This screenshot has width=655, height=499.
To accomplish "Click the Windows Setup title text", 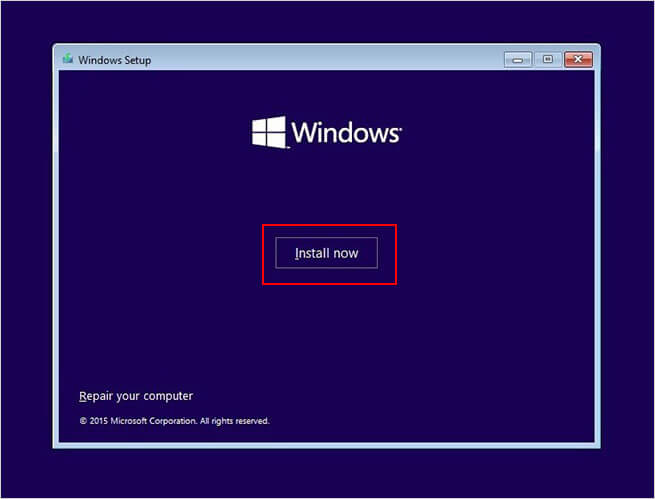I will [114, 60].
